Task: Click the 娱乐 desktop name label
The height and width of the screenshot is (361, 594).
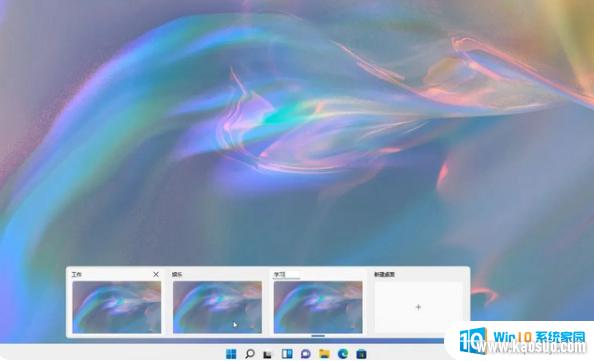Action: click(177, 274)
